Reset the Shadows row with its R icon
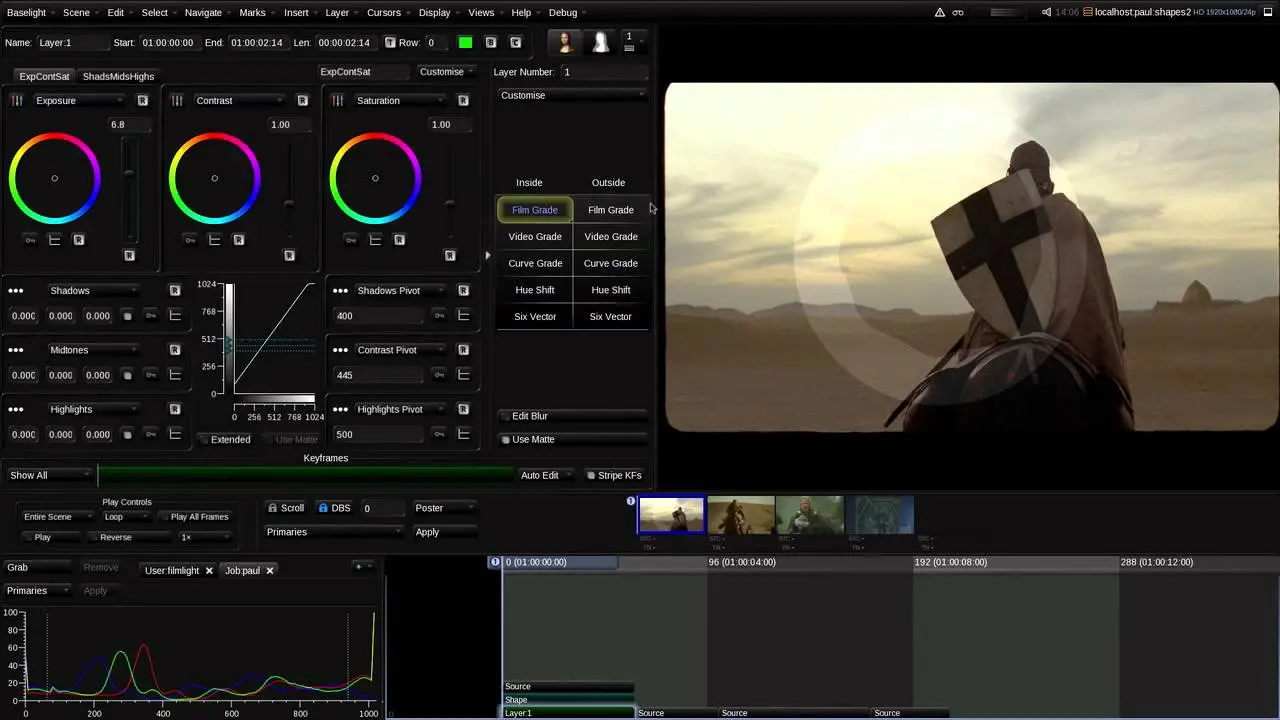1280x720 pixels. [x=175, y=290]
